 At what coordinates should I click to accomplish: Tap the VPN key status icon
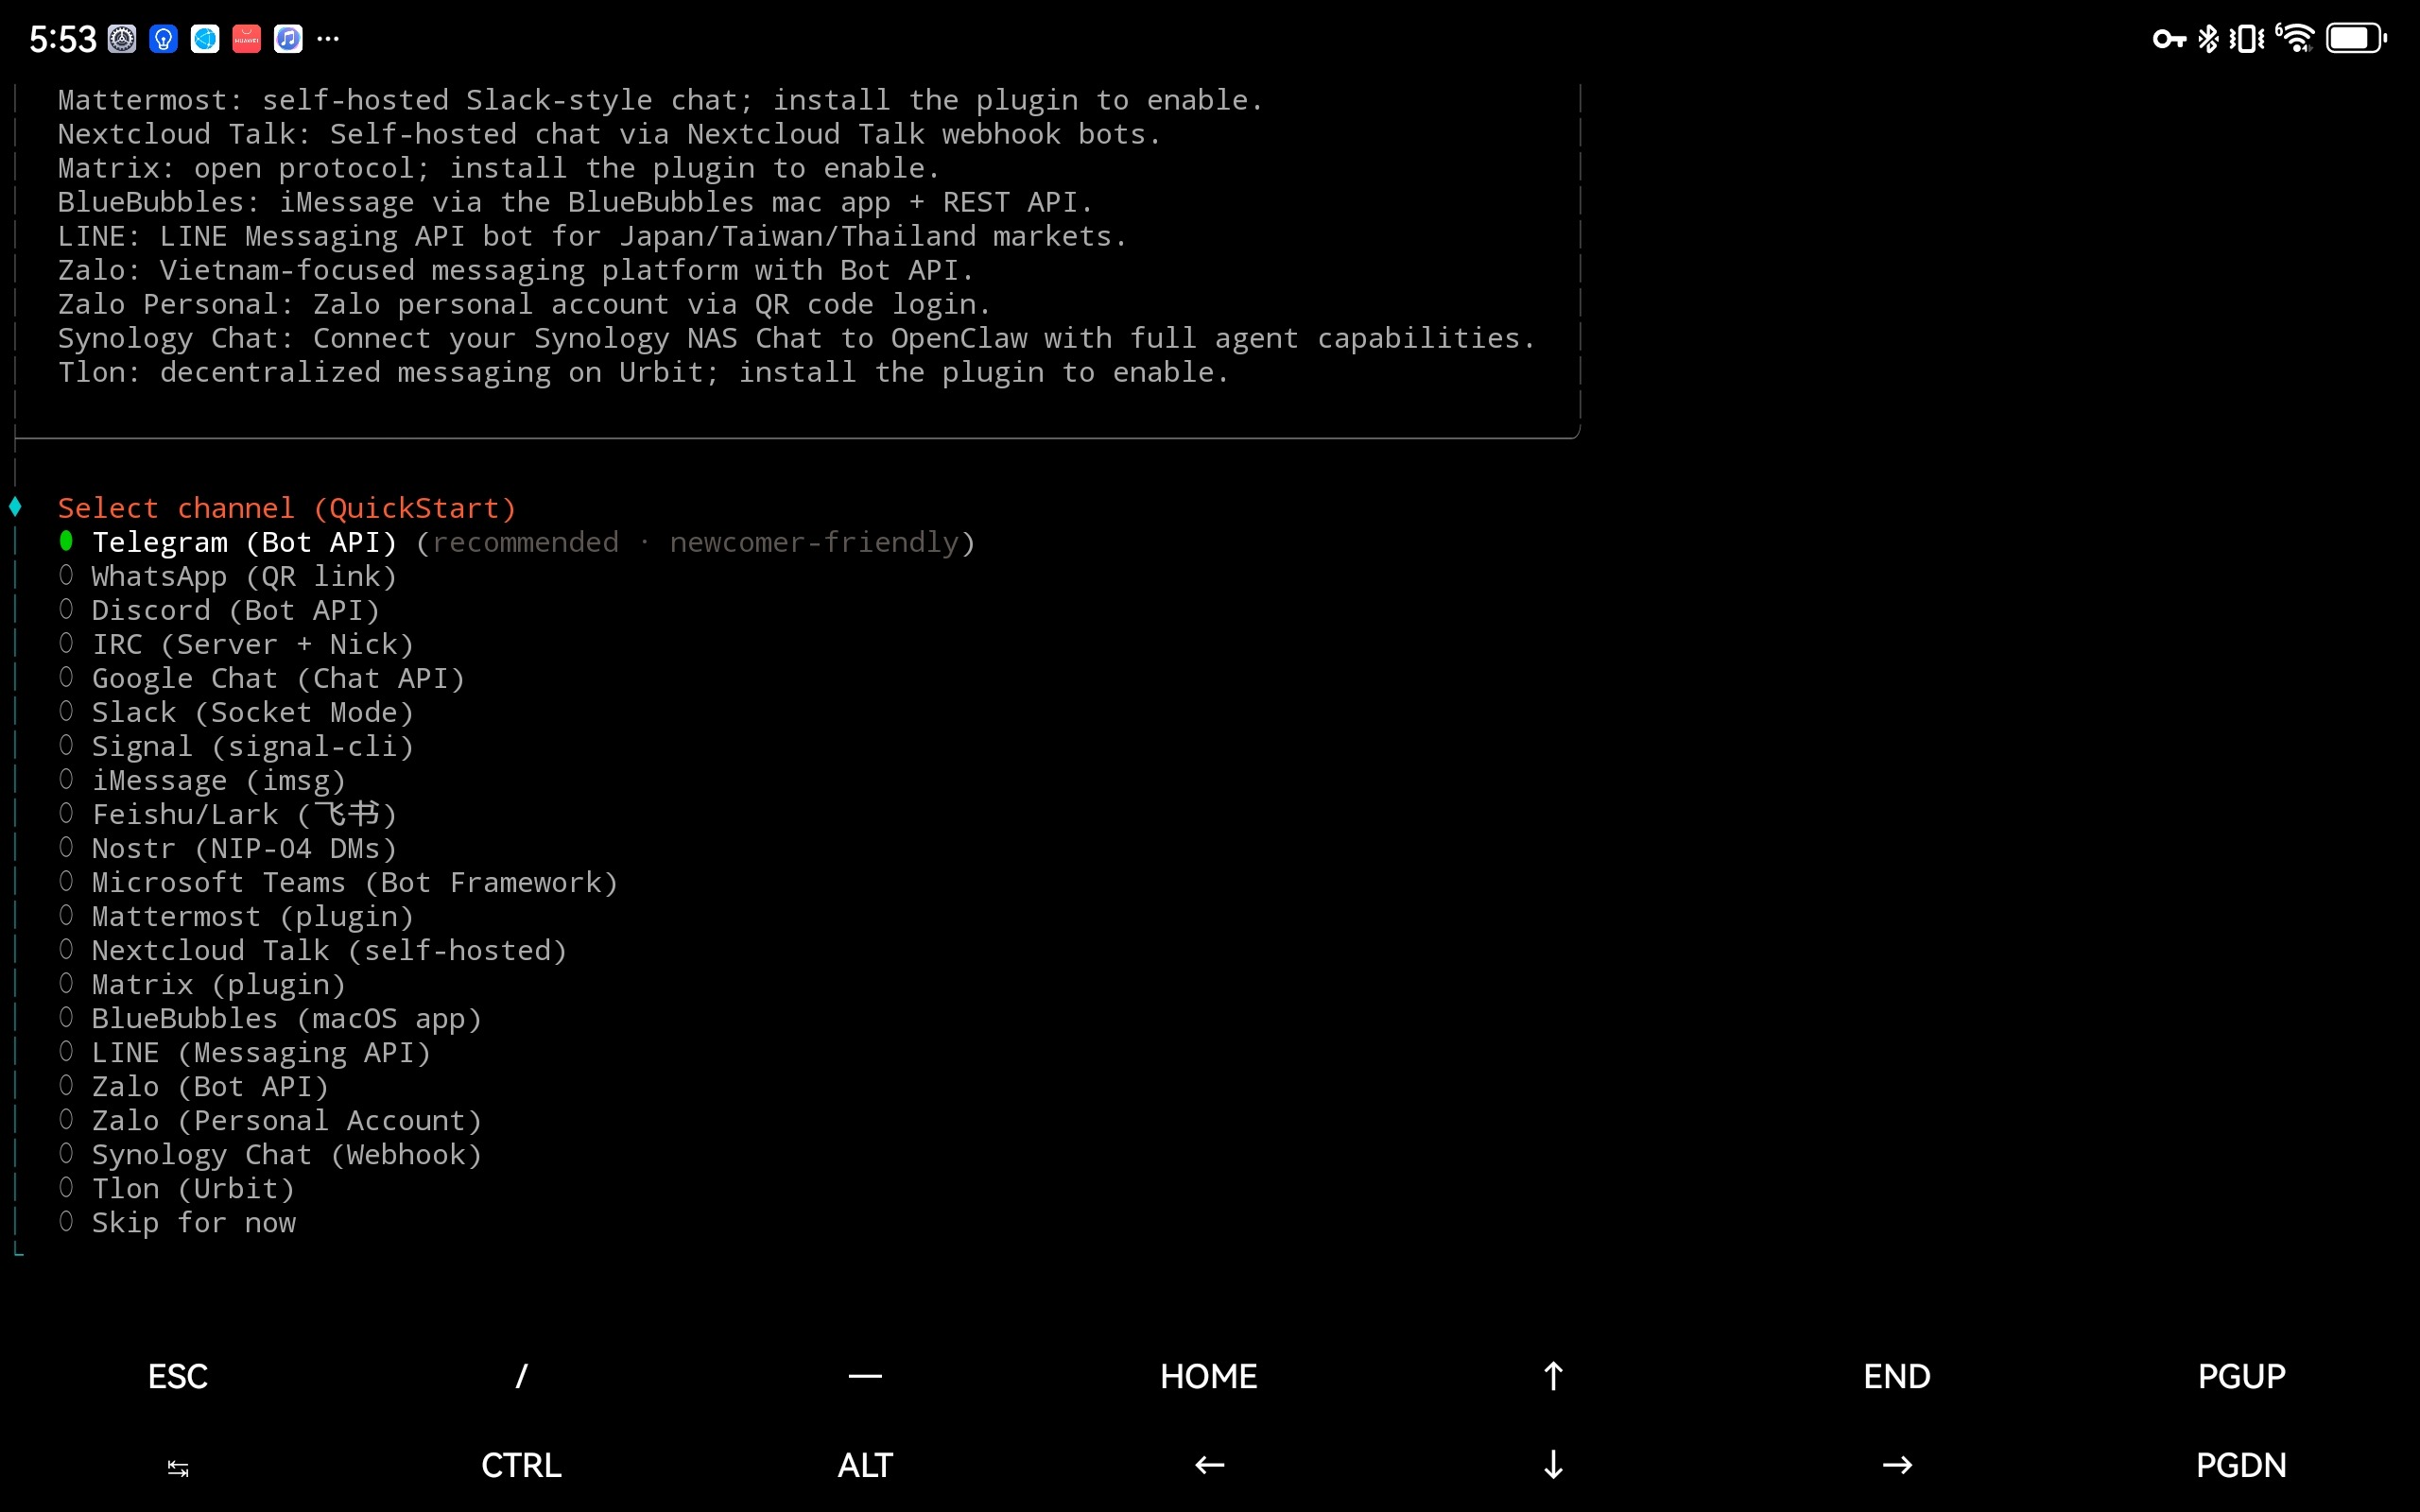click(x=2168, y=39)
